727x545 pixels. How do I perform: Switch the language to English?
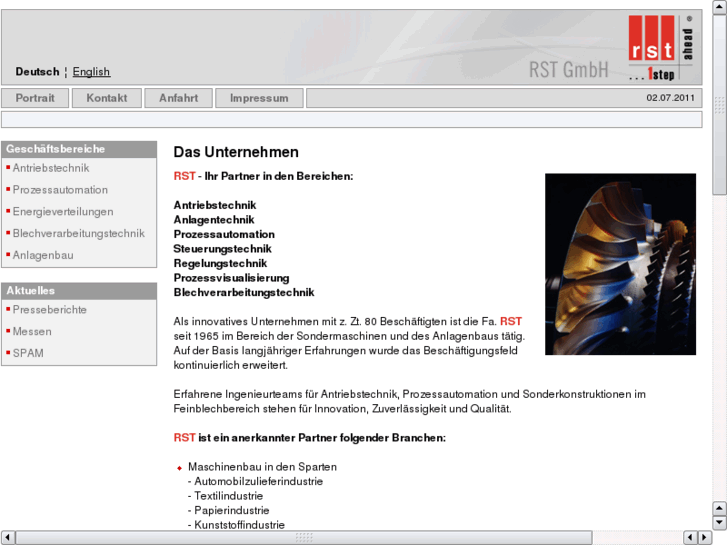pyautogui.click(x=91, y=72)
